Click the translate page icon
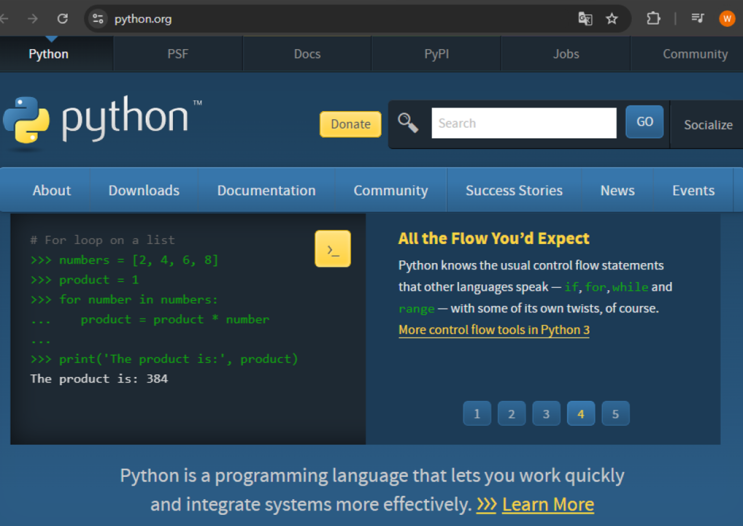 585,18
